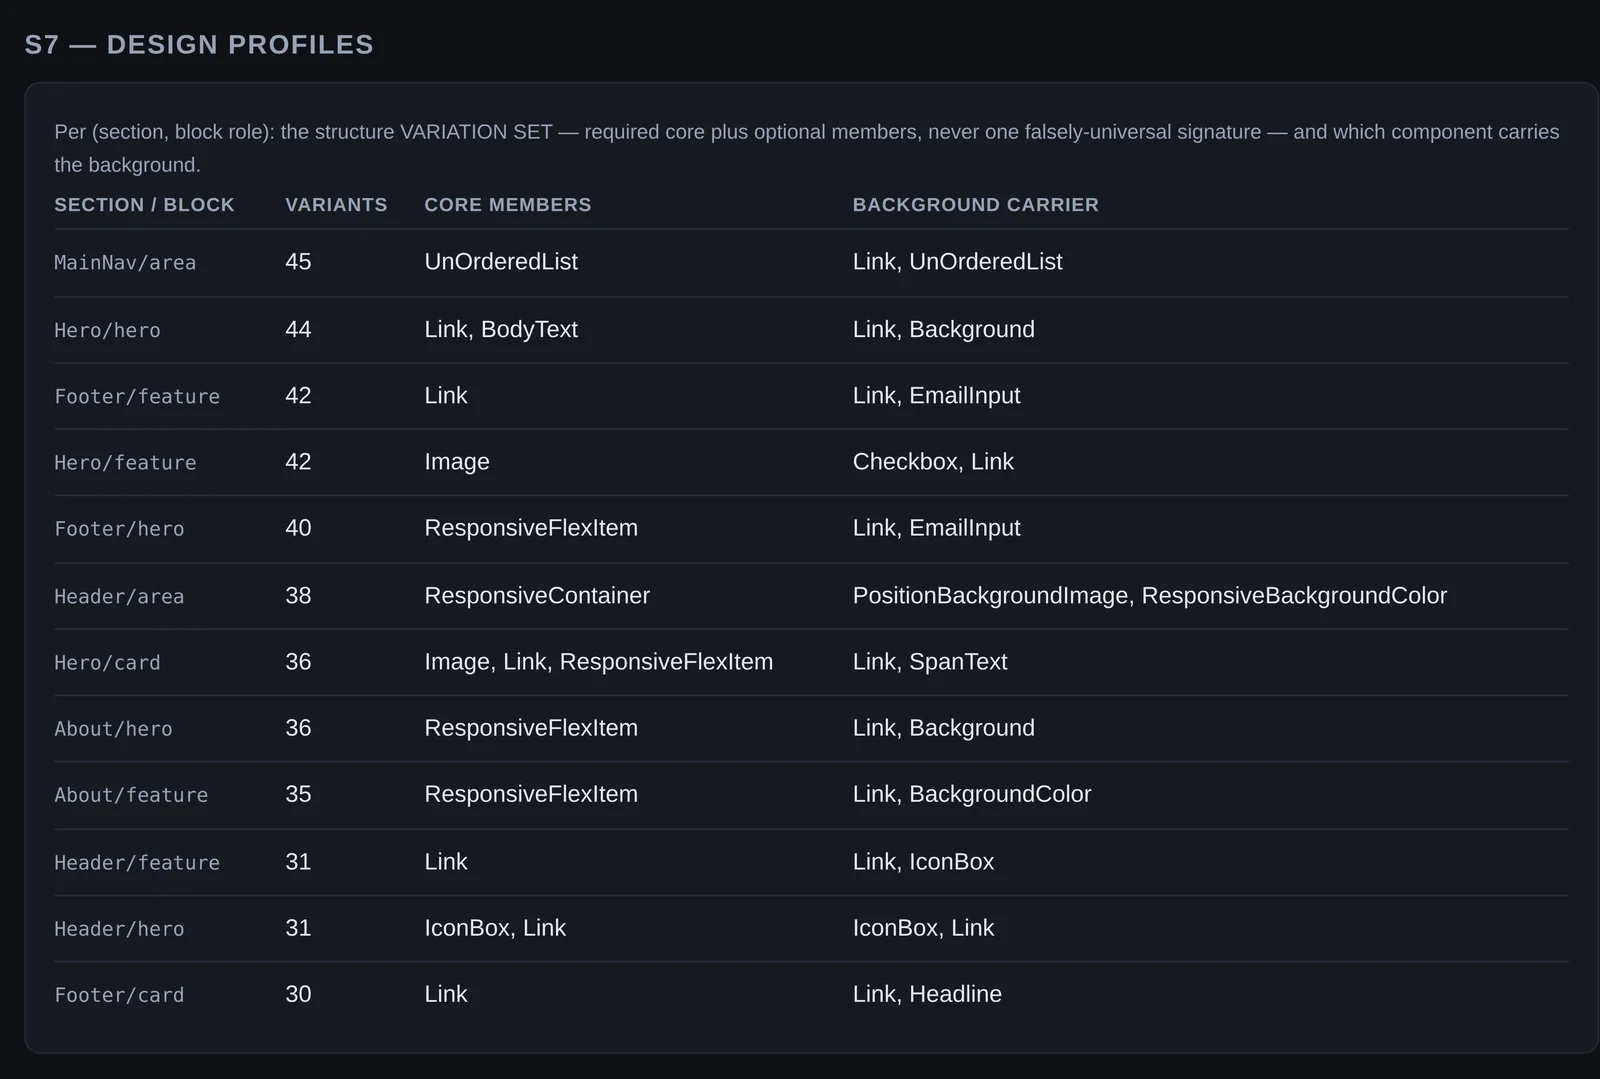Viewport: 1600px width, 1079px height.
Task: Click core member "UnOrderedList" in the MainNav/area row
Action: coord(501,262)
